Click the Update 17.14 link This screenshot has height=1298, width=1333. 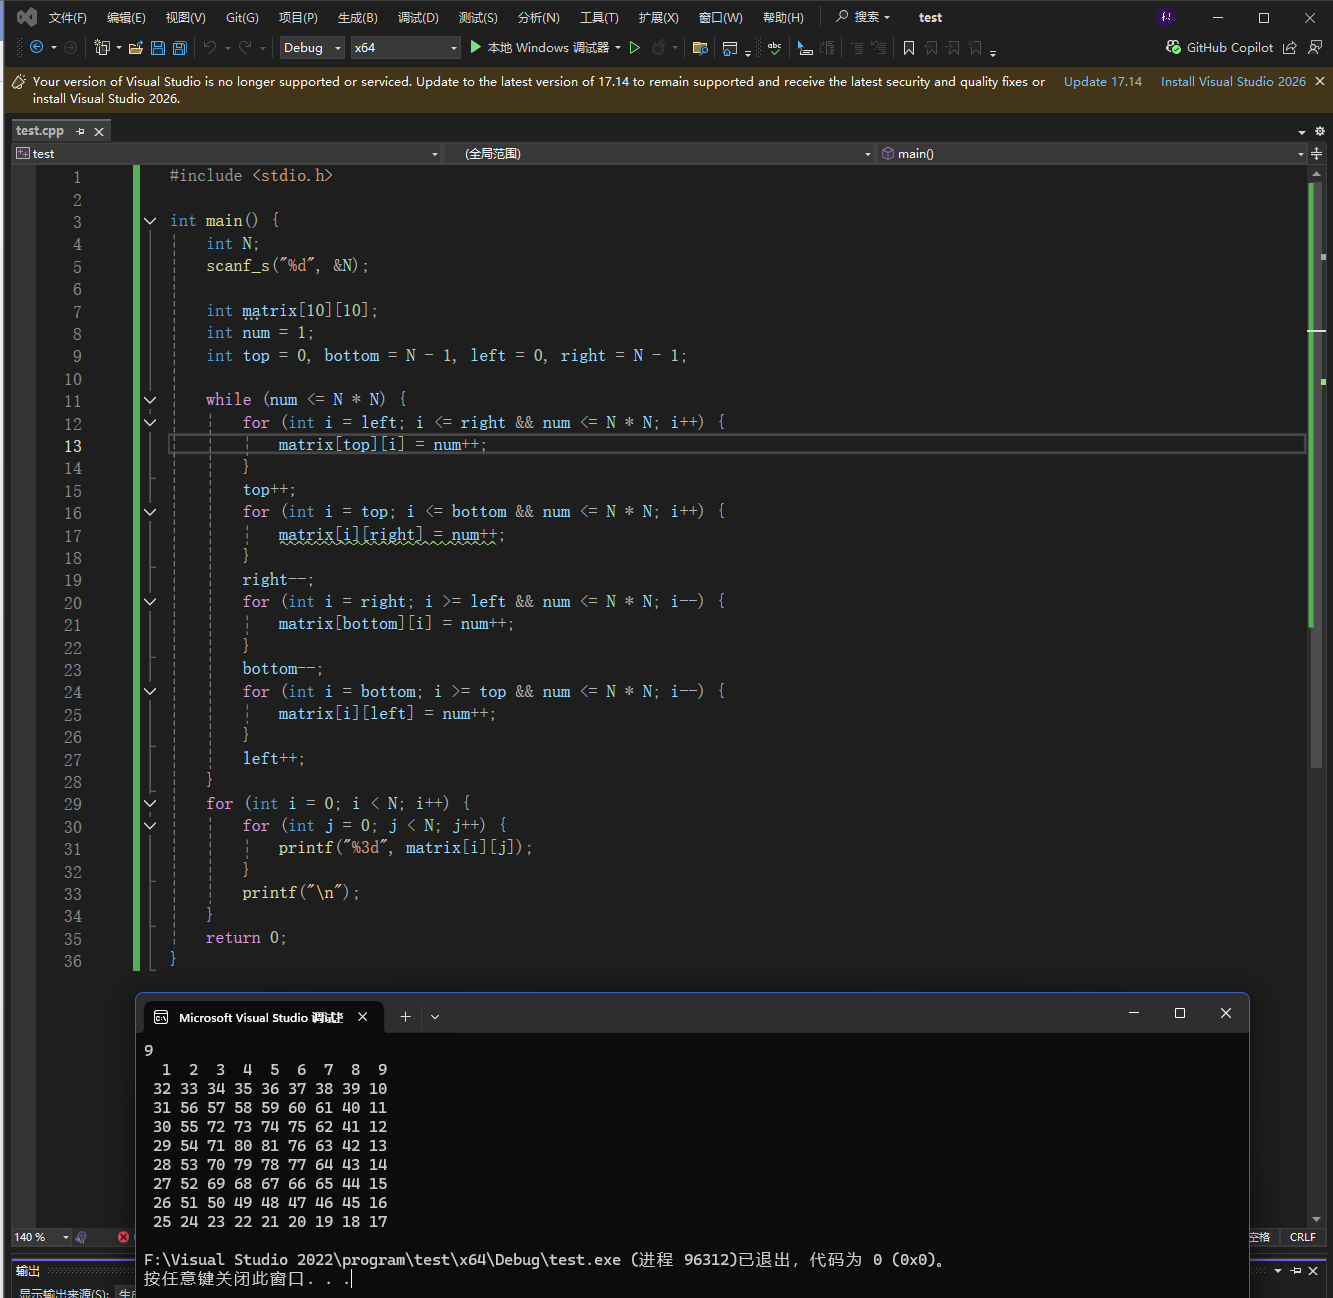tap(1102, 82)
